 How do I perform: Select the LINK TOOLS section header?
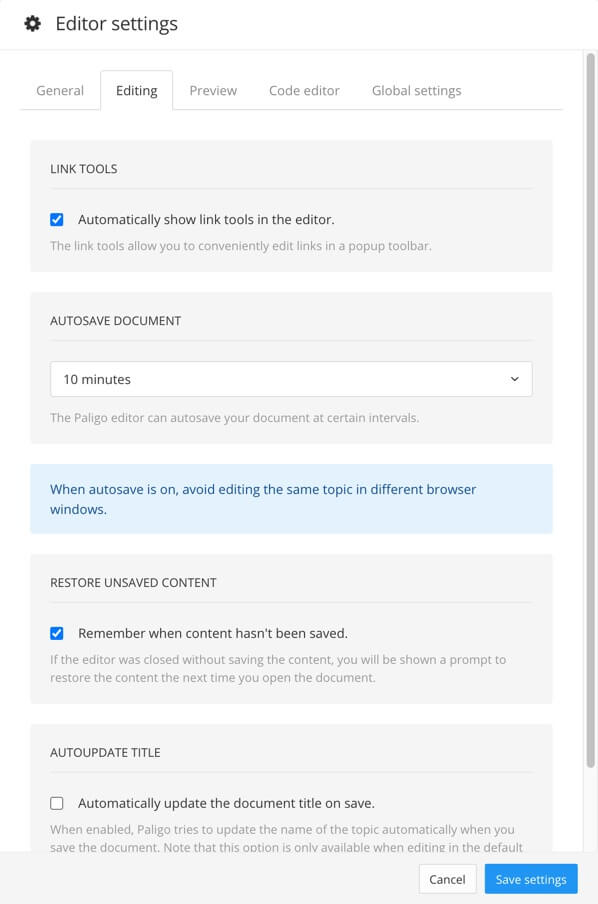(x=83, y=168)
